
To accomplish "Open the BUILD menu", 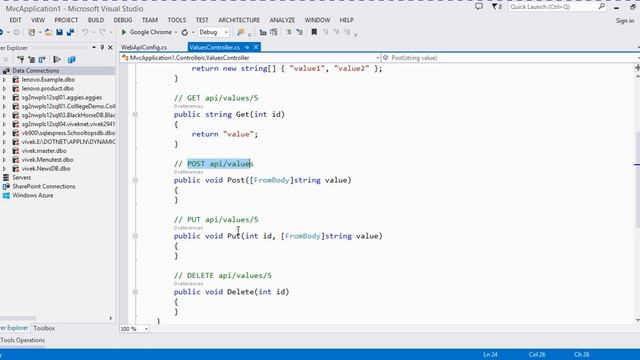I will pos(96,20).
